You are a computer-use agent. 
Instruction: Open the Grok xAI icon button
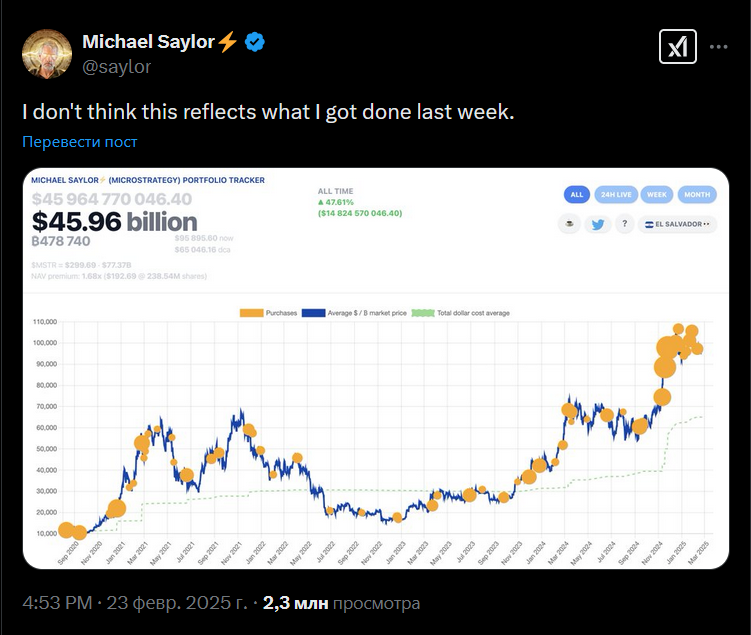tap(678, 47)
